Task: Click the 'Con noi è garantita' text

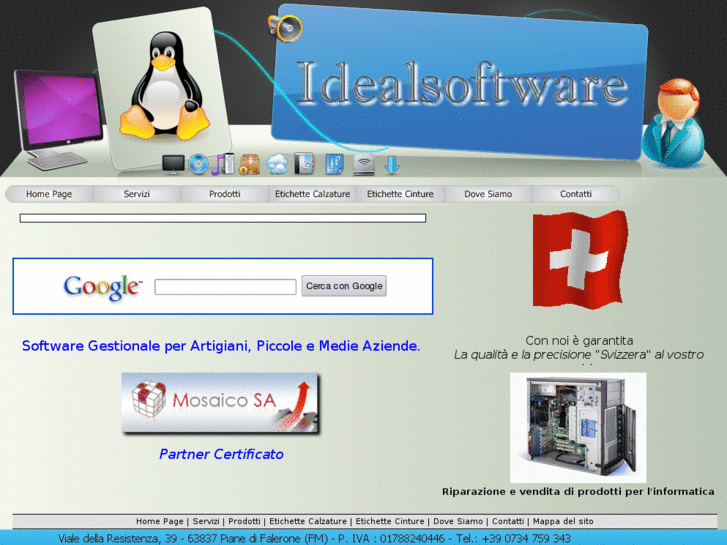Action: pyautogui.click(x=579, y=340)
